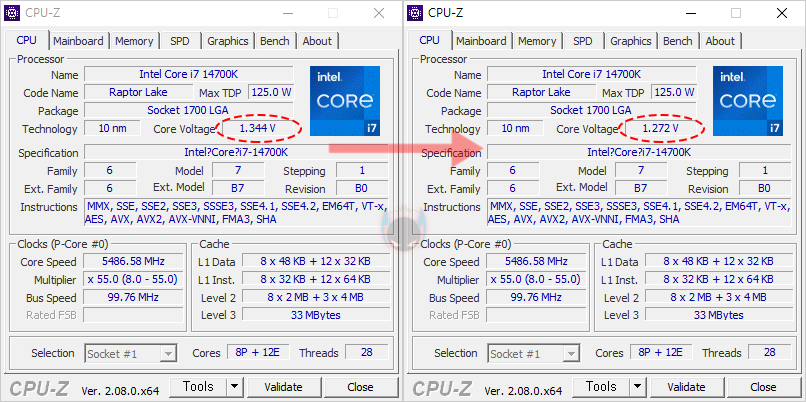Screen dimensions: 806x402
Task: Open Socket #1 selection dropdown in left window
Action: click(131, 354)
